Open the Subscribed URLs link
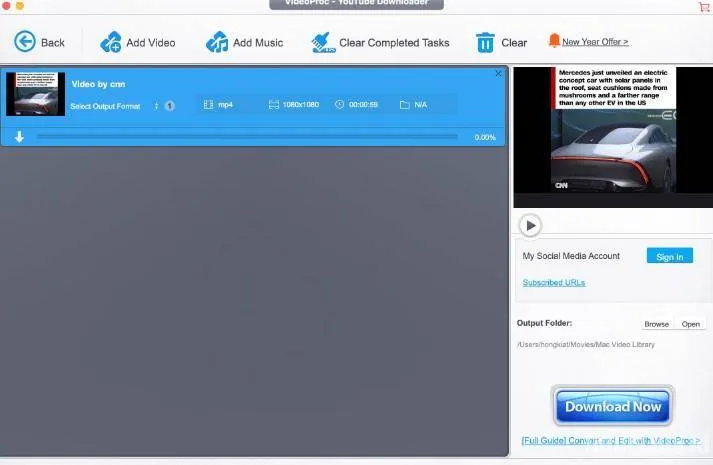This screenshot has height=465, width=713. click(553, 283)
